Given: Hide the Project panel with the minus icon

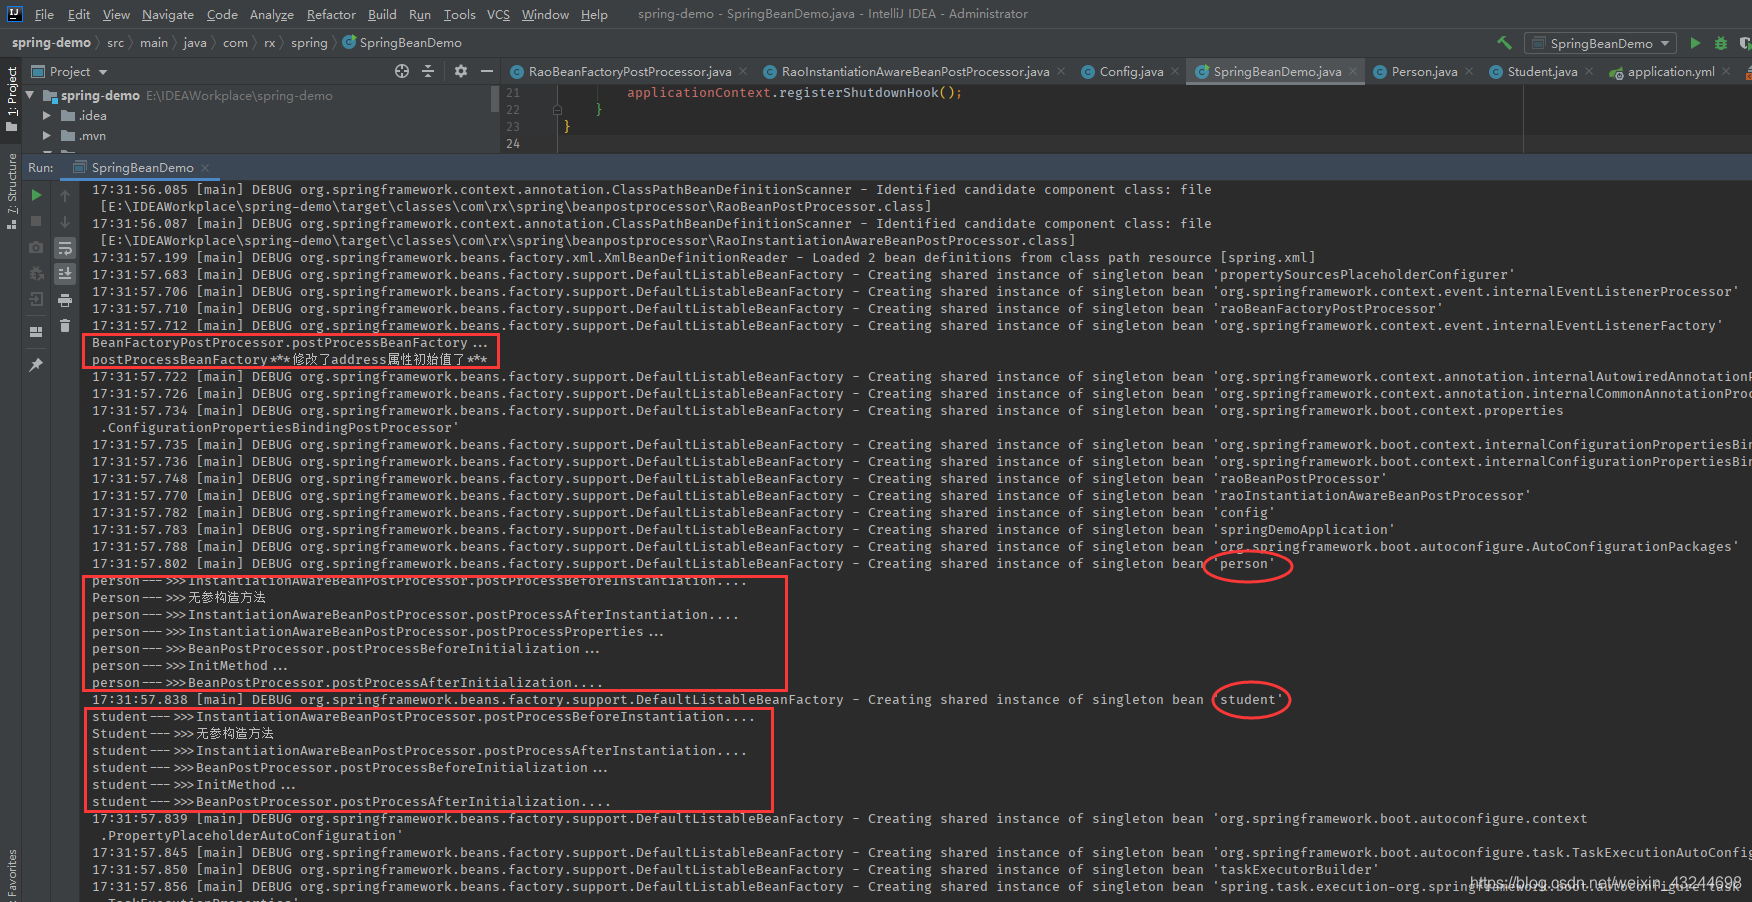Looking at the screenshot, I should [487, 71].
